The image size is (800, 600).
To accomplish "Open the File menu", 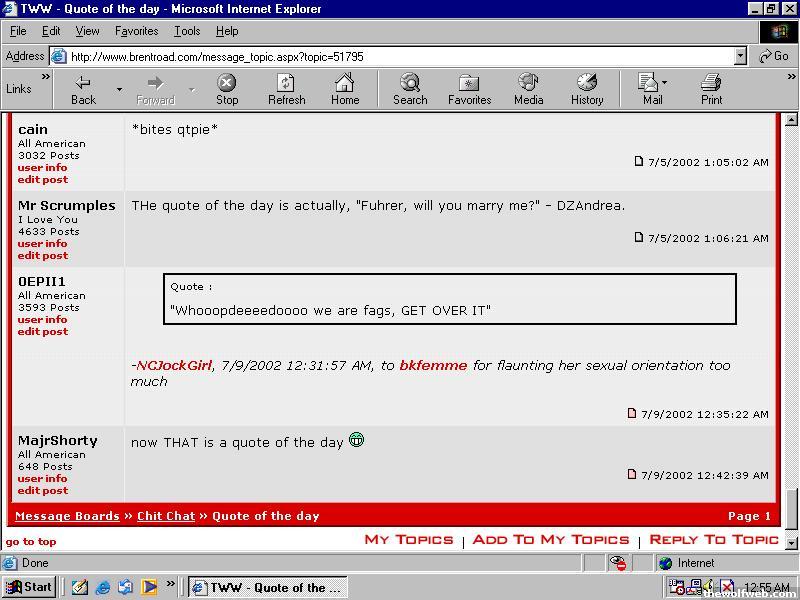I will [x=18, y=31].
